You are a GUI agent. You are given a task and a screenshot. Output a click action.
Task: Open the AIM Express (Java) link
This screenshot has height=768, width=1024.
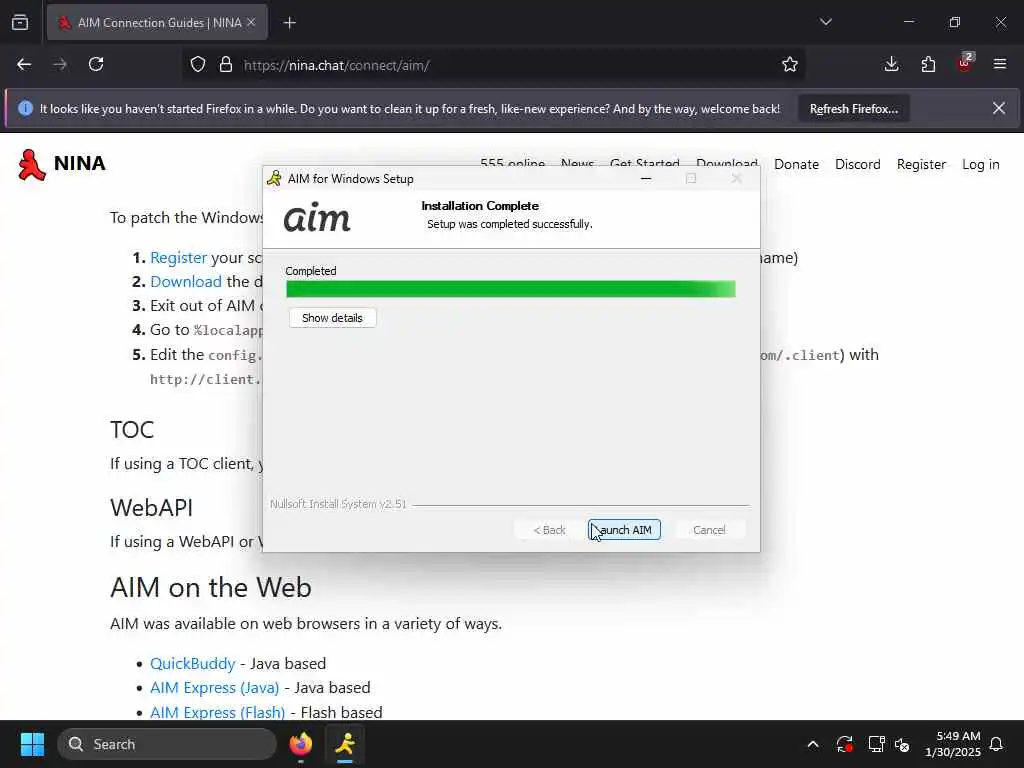214,688
